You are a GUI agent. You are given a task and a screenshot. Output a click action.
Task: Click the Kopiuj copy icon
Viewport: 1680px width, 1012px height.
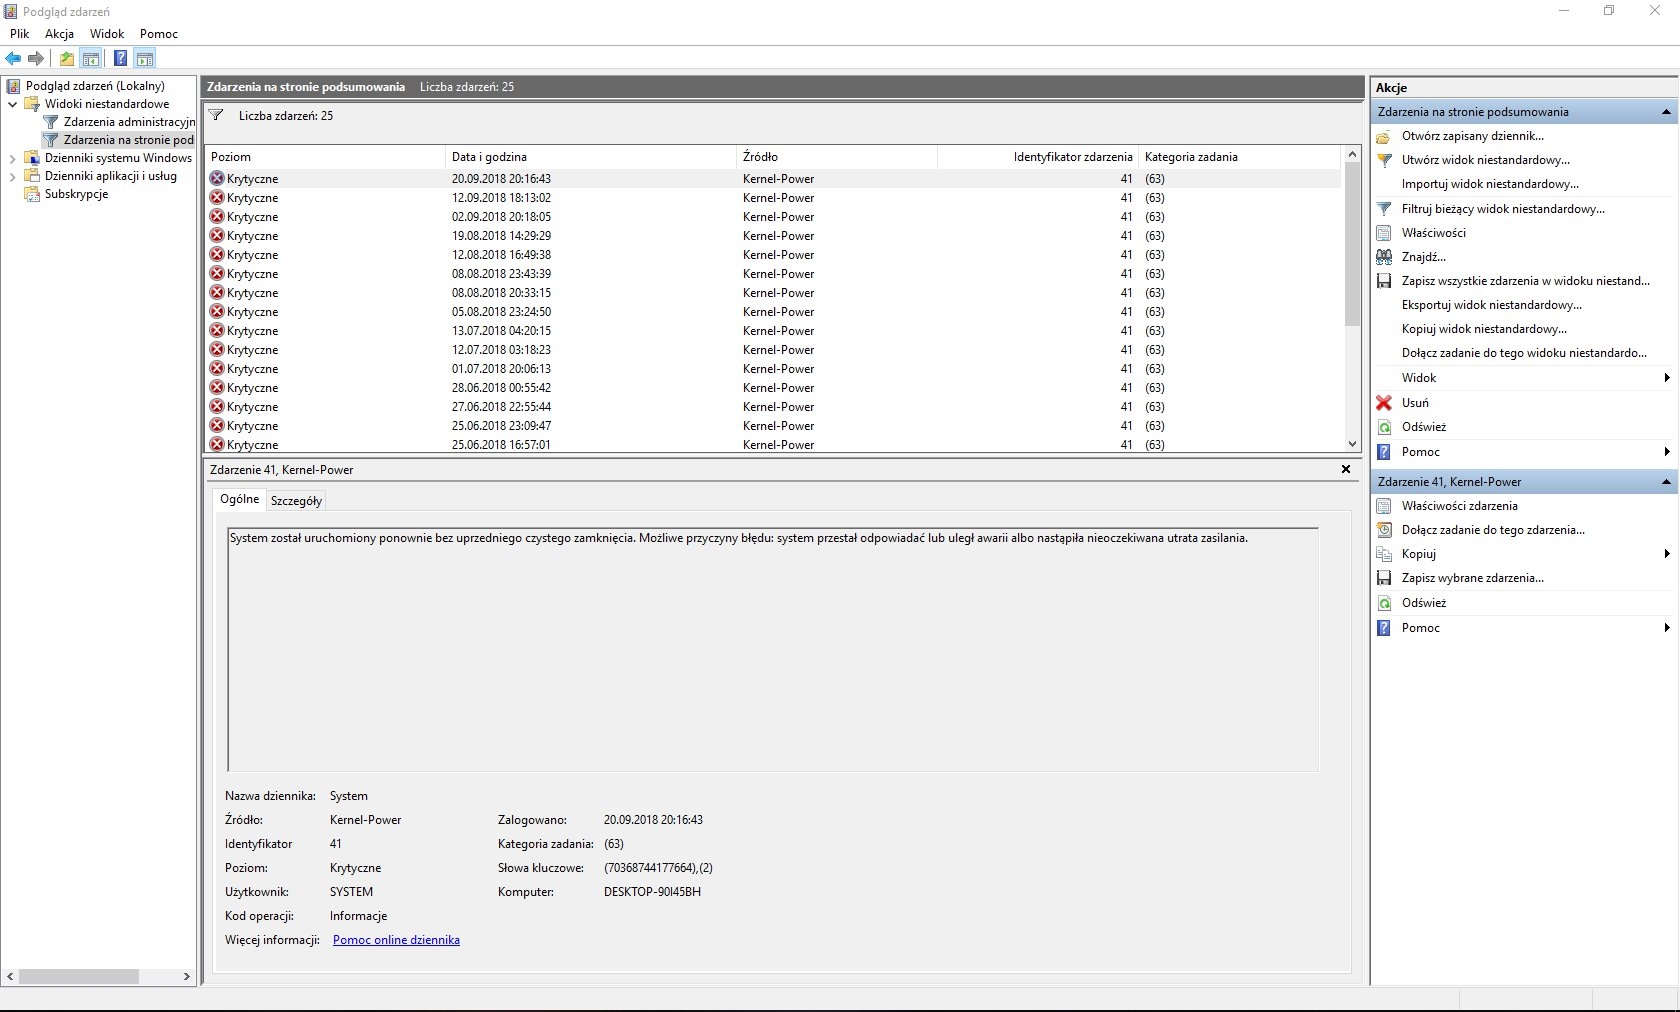(x=1384, y=554)
